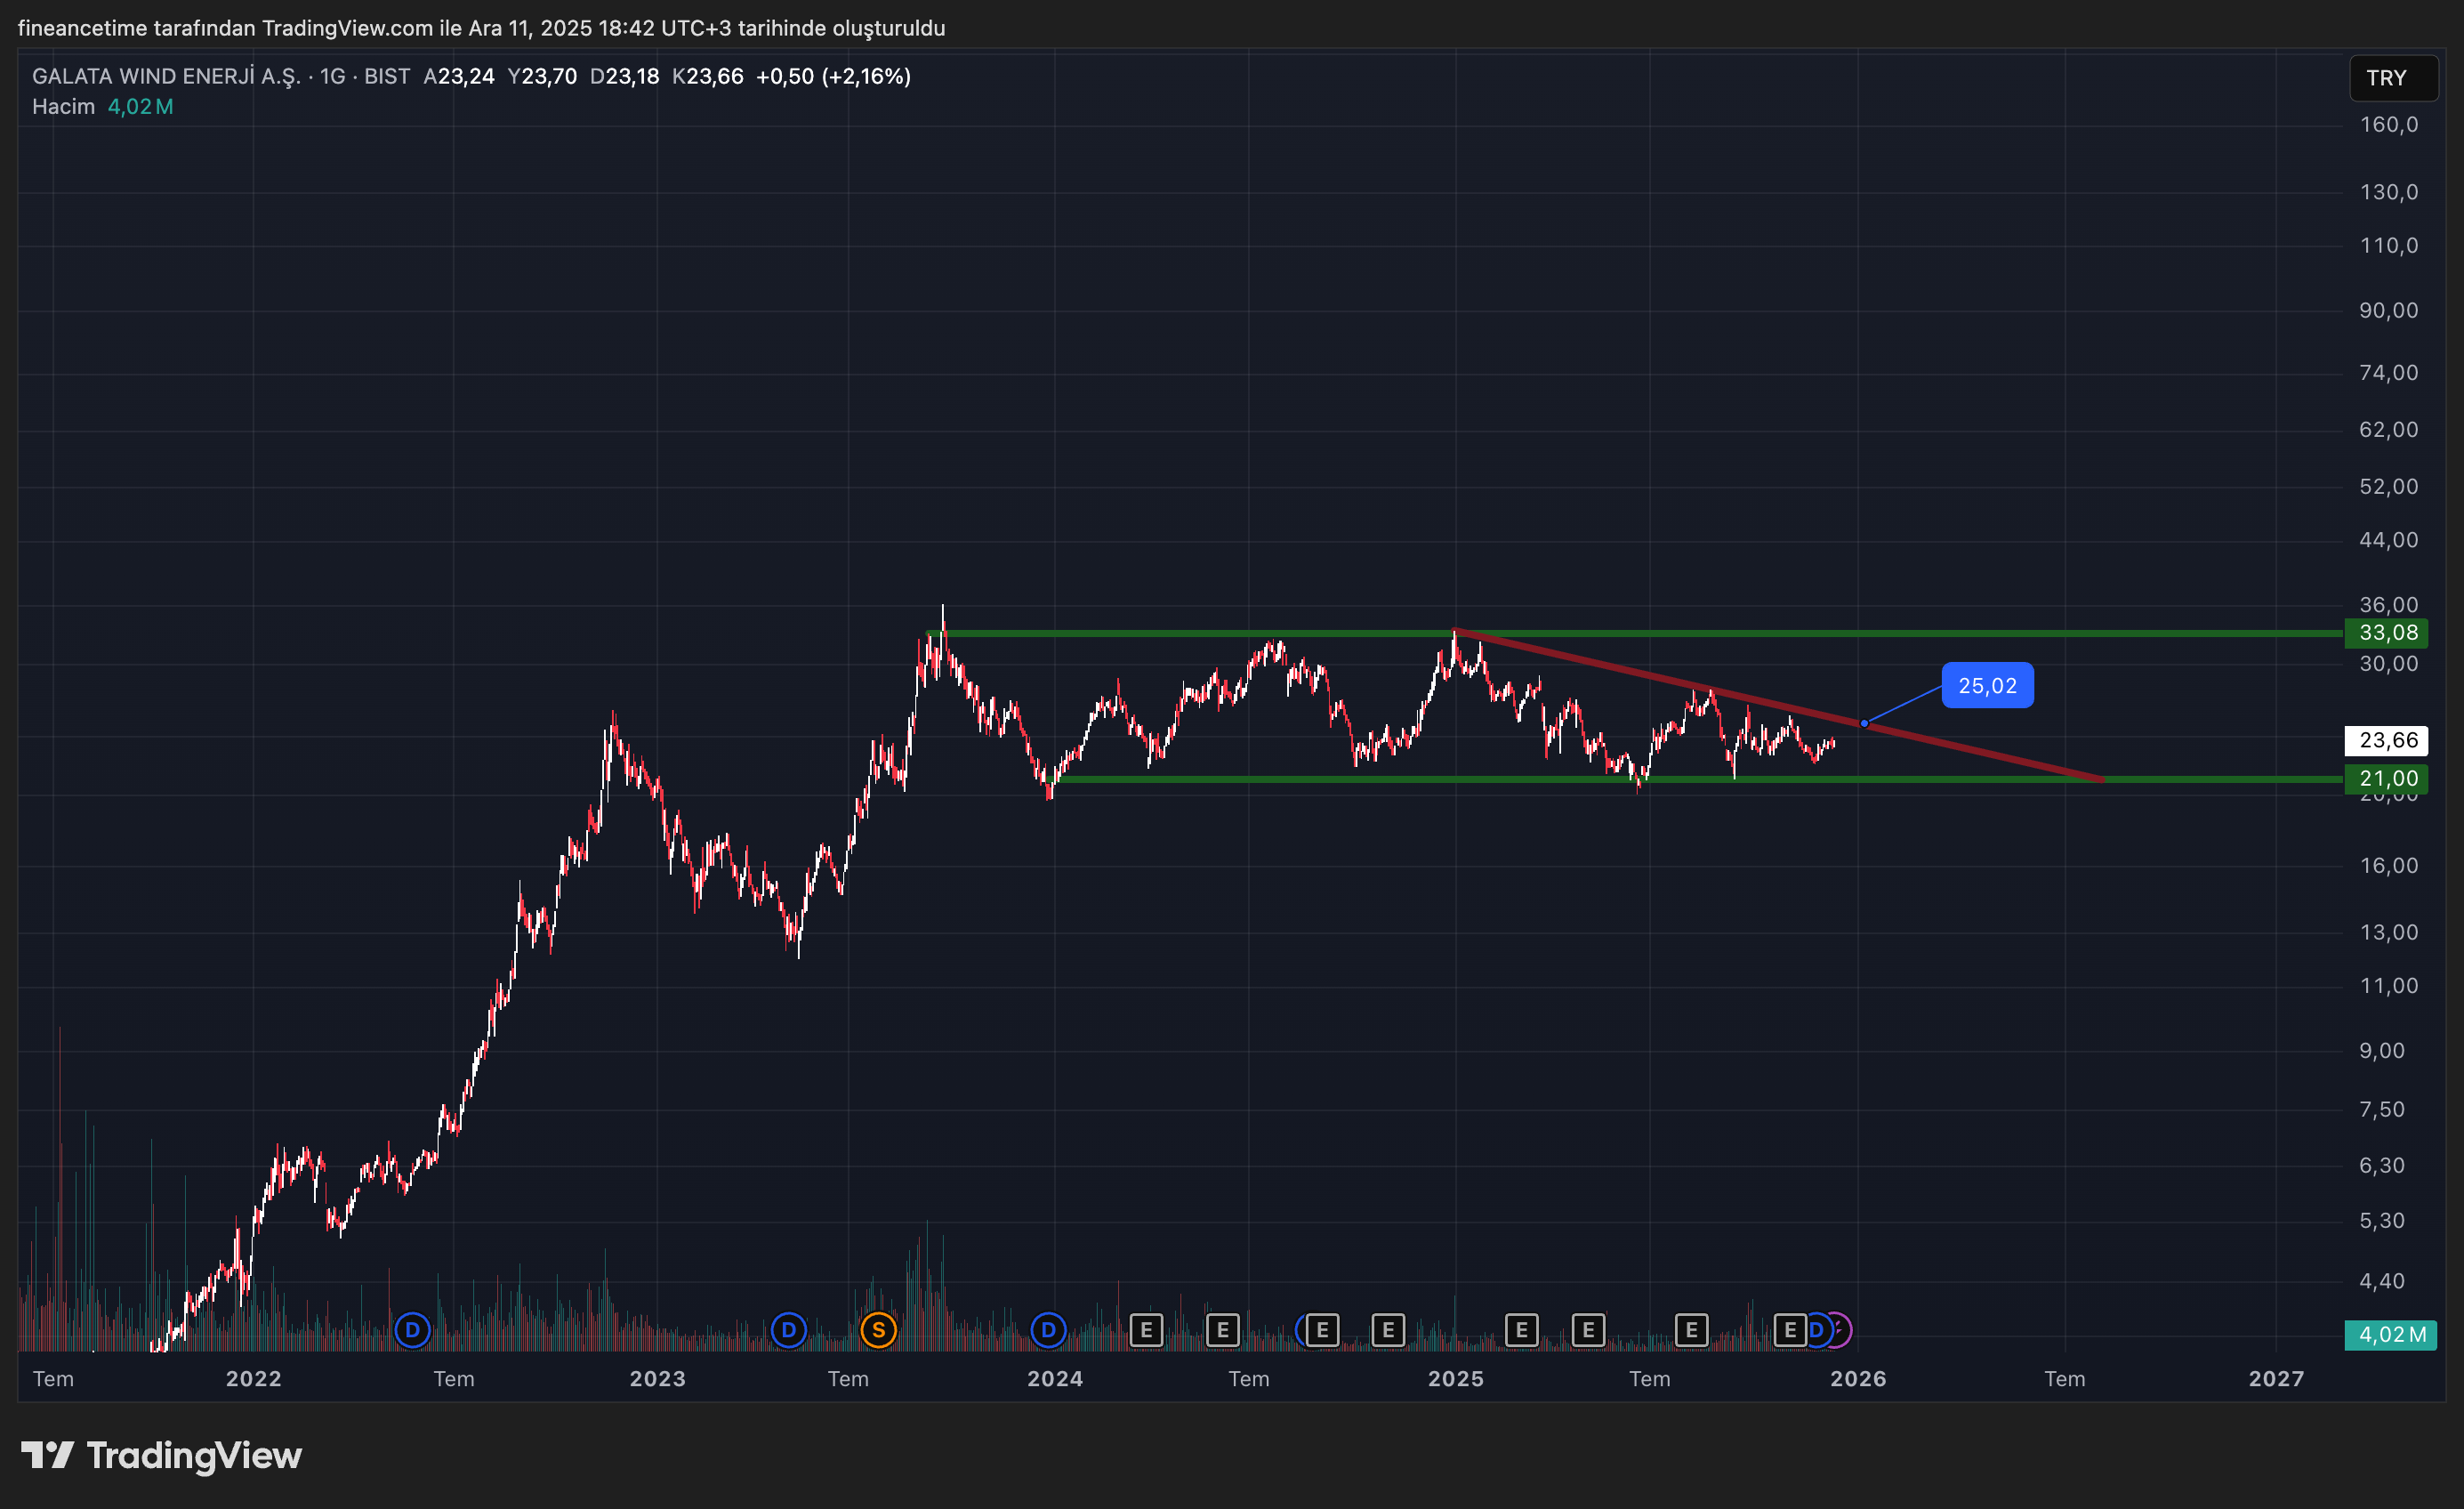Click the dividend D marker near 2024
This screenshot has height=1509, width=2464.
[x=1048, y=1330]
